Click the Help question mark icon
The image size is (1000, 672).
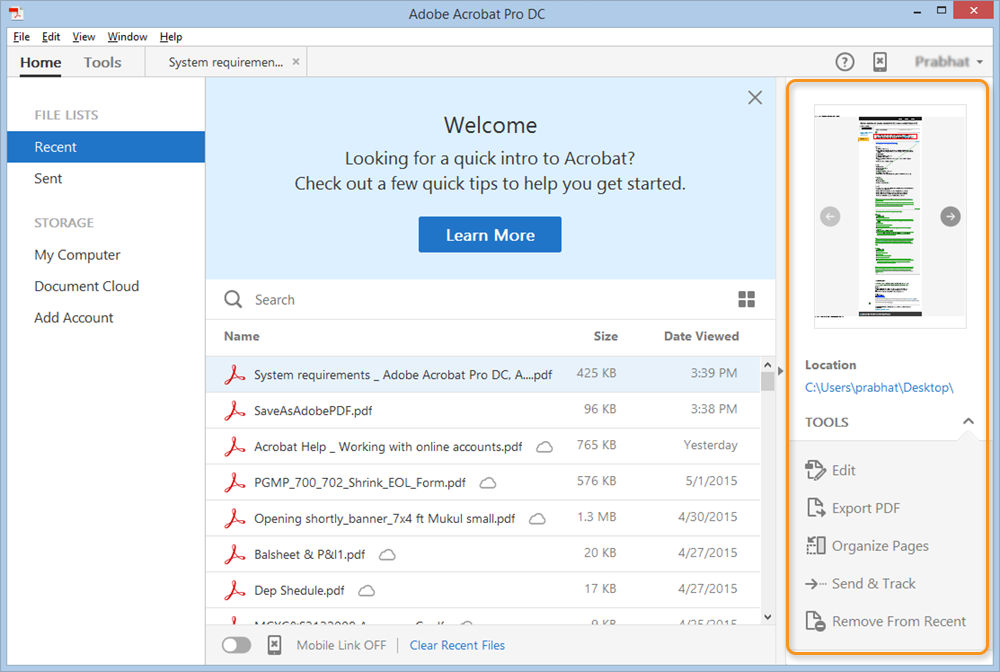tap(844, 62)
